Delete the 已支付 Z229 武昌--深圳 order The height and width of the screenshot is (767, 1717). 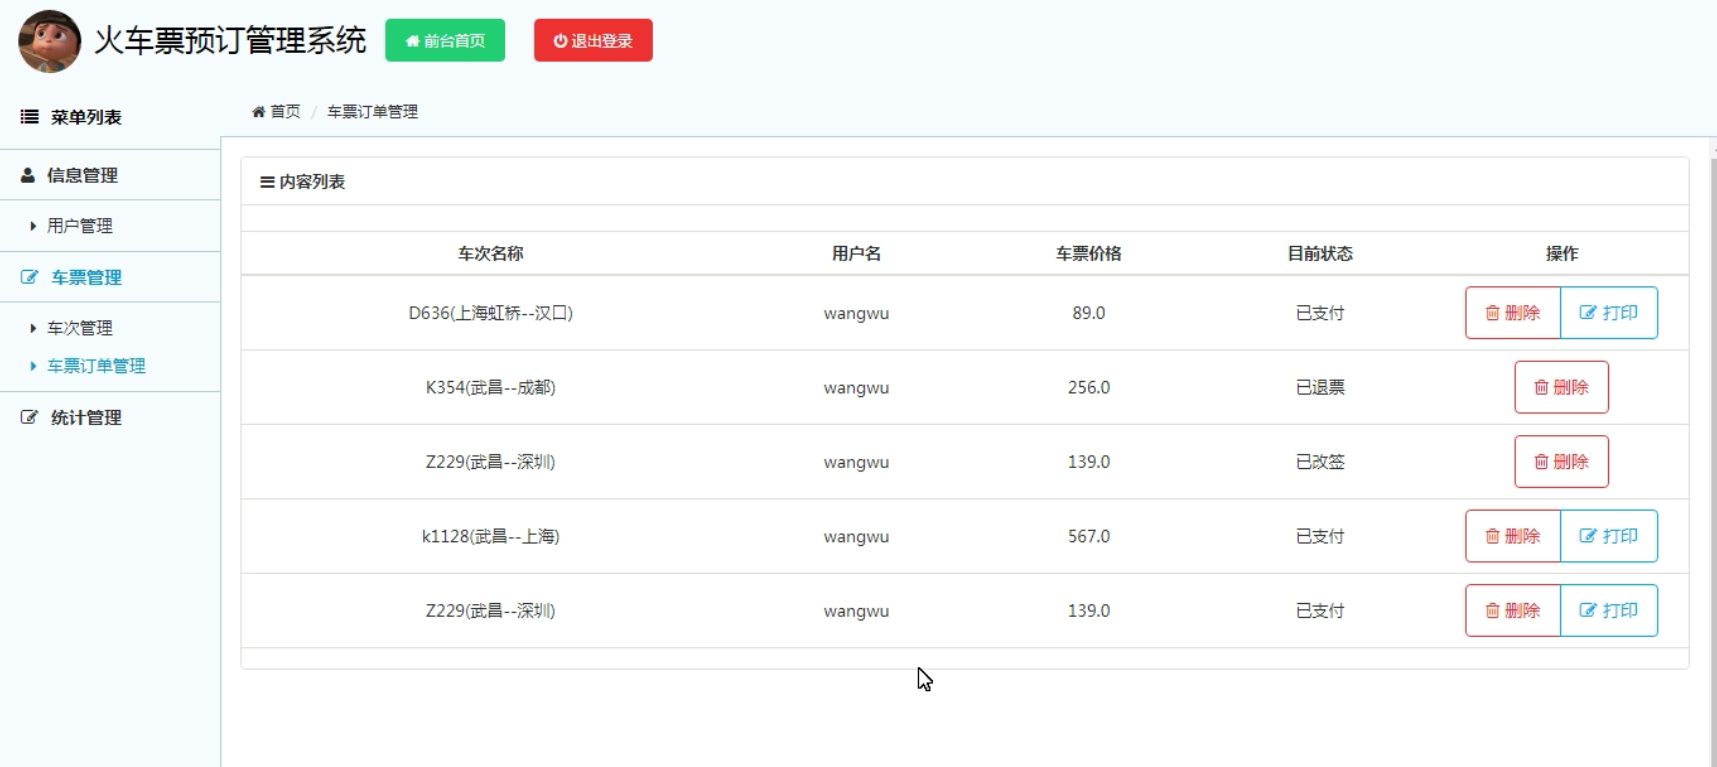[1512, 611]
